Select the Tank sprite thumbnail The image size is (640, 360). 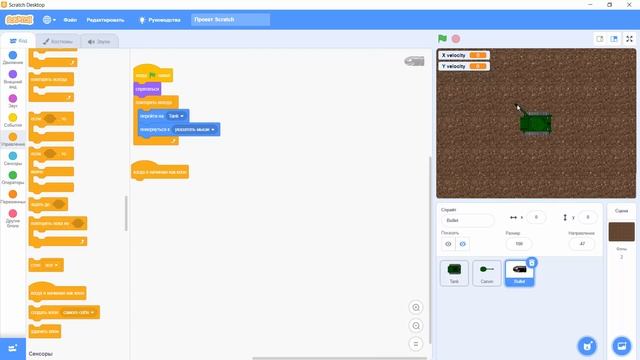[x=454, y=273]
